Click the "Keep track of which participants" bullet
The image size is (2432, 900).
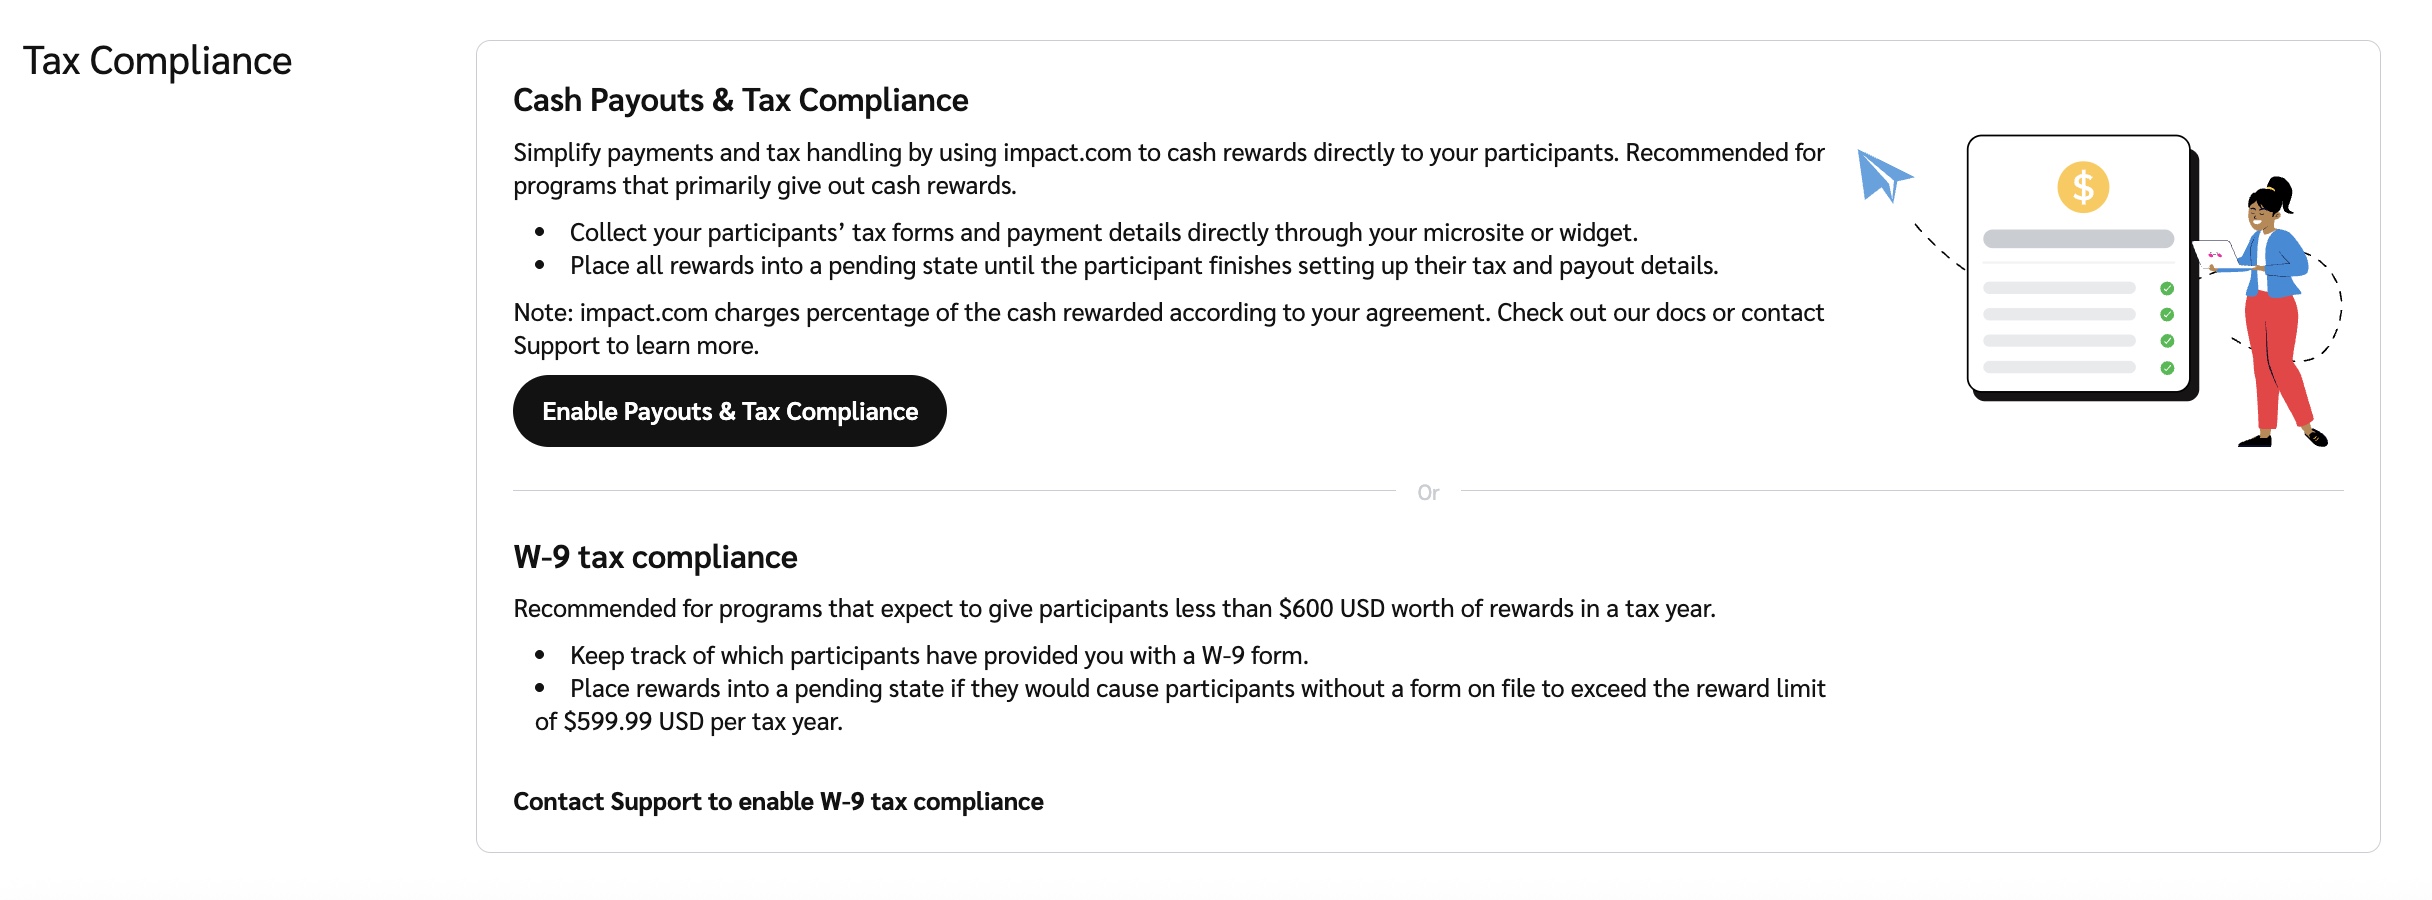tap(938, 655)
